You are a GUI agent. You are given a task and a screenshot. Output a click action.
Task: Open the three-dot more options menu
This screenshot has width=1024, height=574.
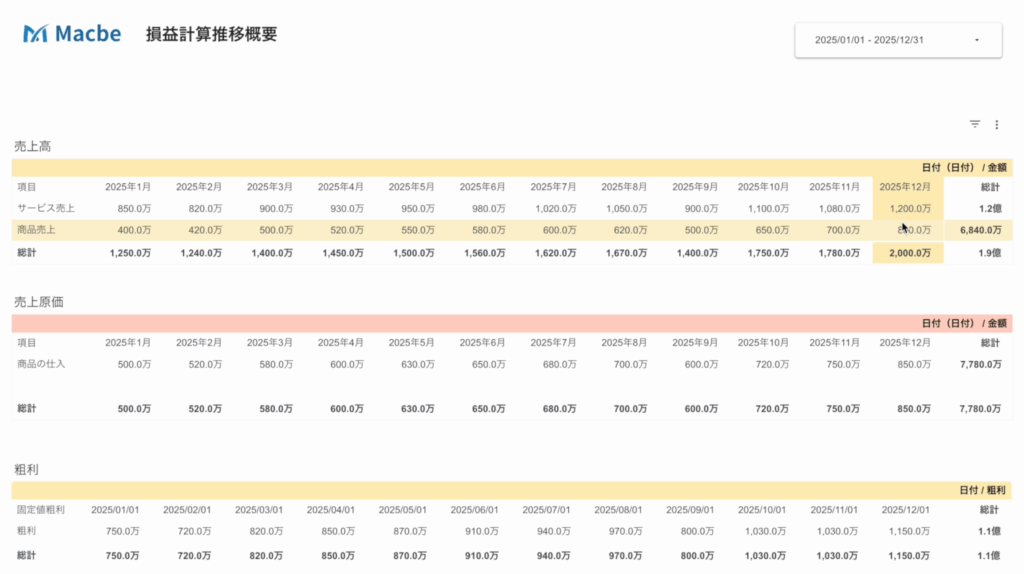click(996, 124)
